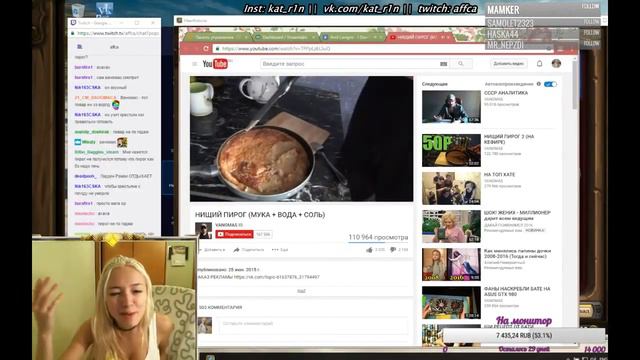This screenshot has height=360, width=640.
Task: Click the YouTube page vertical scrollbar
Action: click(x=575, y=86)
